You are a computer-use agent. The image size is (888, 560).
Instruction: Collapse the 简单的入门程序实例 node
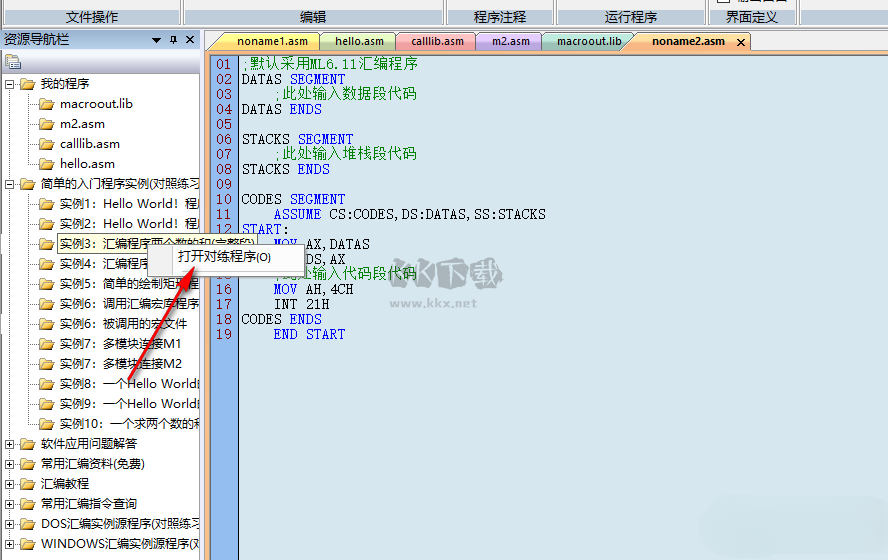click(x=10, y=184)
